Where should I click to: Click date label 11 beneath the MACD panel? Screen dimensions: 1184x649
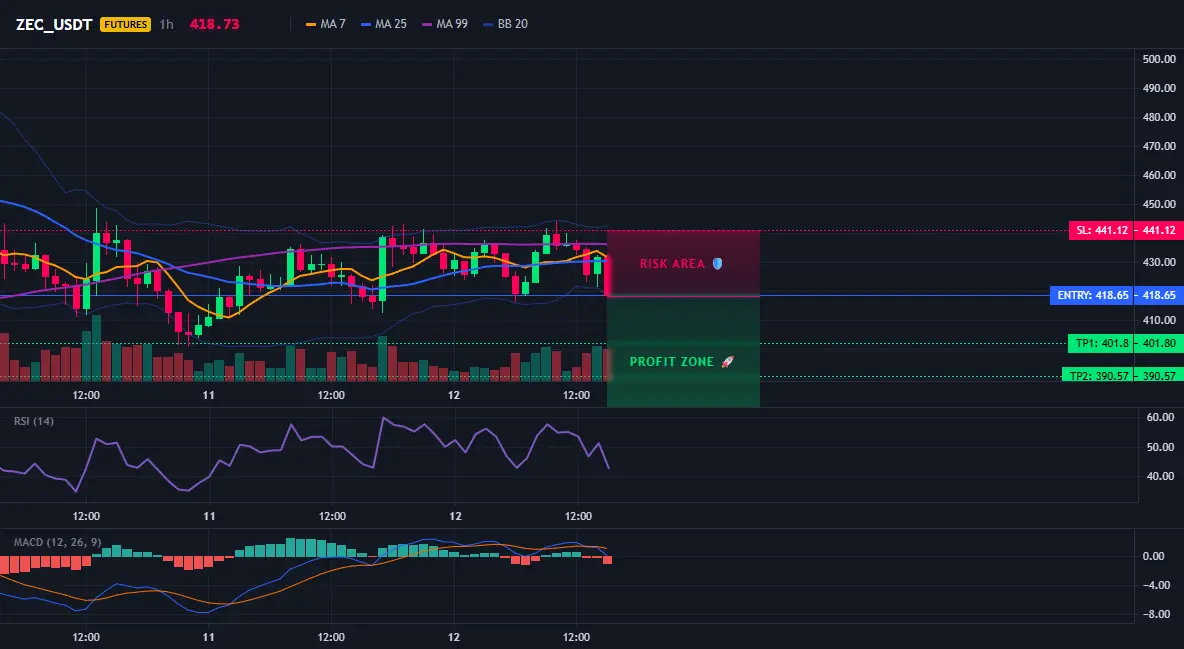click(208, 637)
